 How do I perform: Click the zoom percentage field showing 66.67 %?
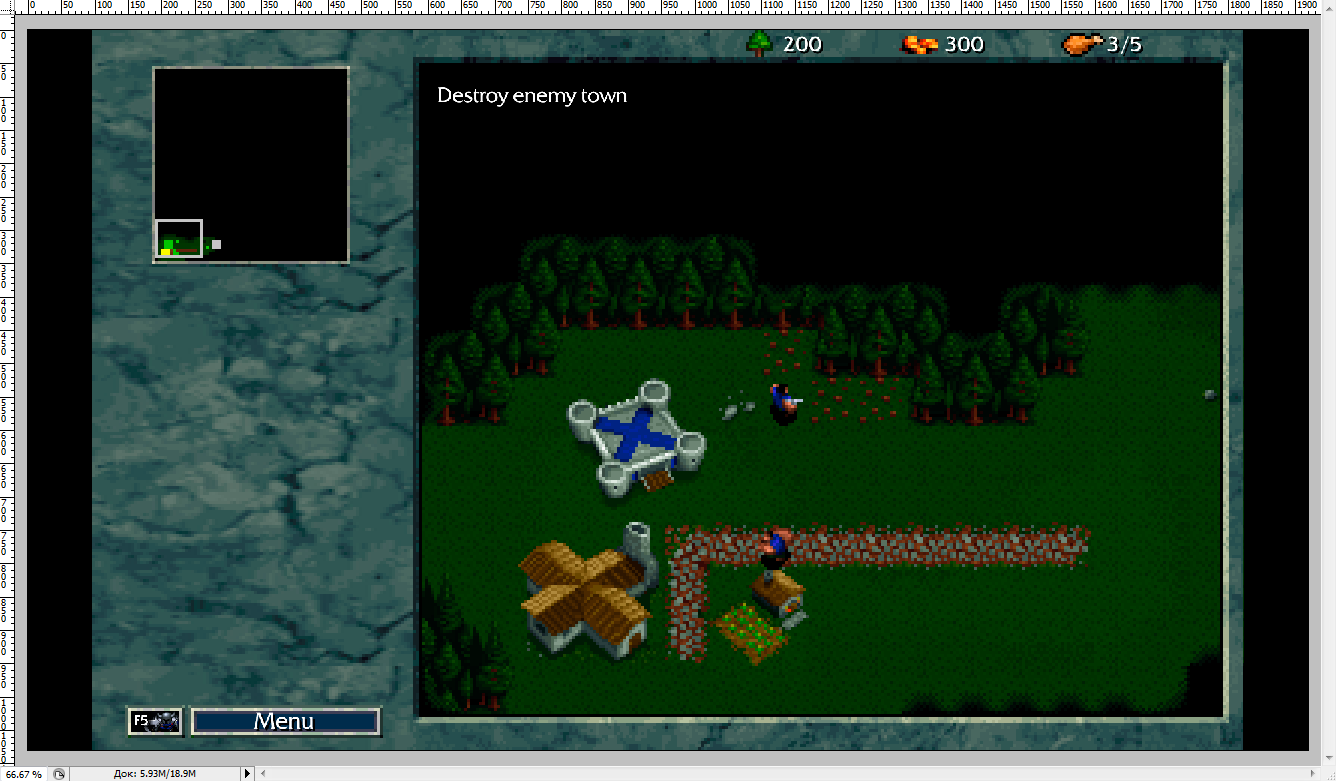pos(23,774)
